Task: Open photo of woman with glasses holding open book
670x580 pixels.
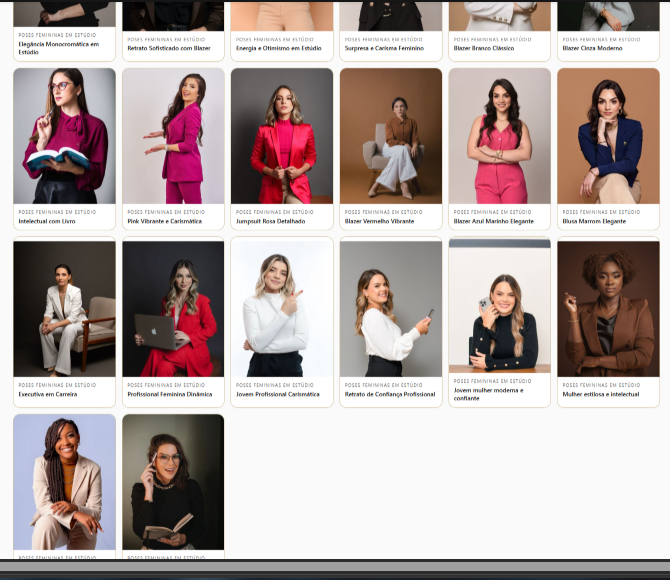Action: pos(173,482)
